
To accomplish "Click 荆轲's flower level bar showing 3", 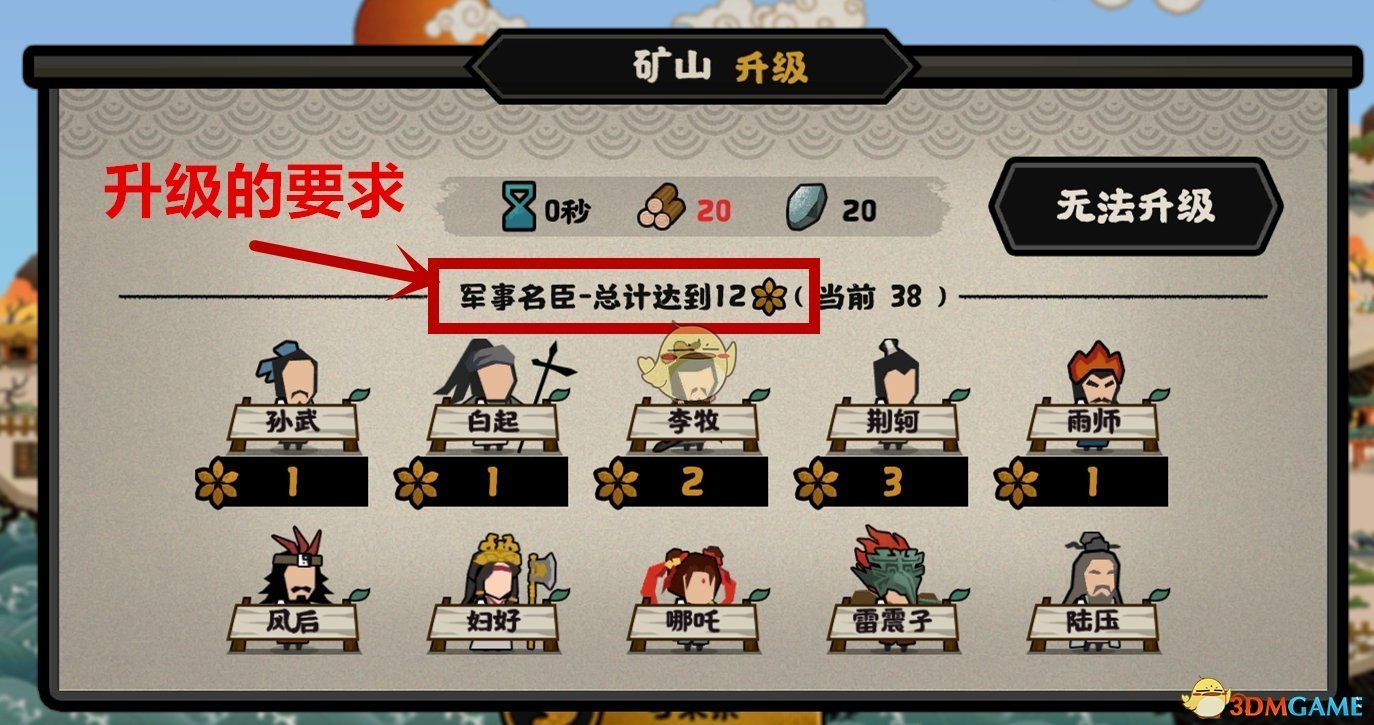I will pyautogui.click(x=881, y=482).
